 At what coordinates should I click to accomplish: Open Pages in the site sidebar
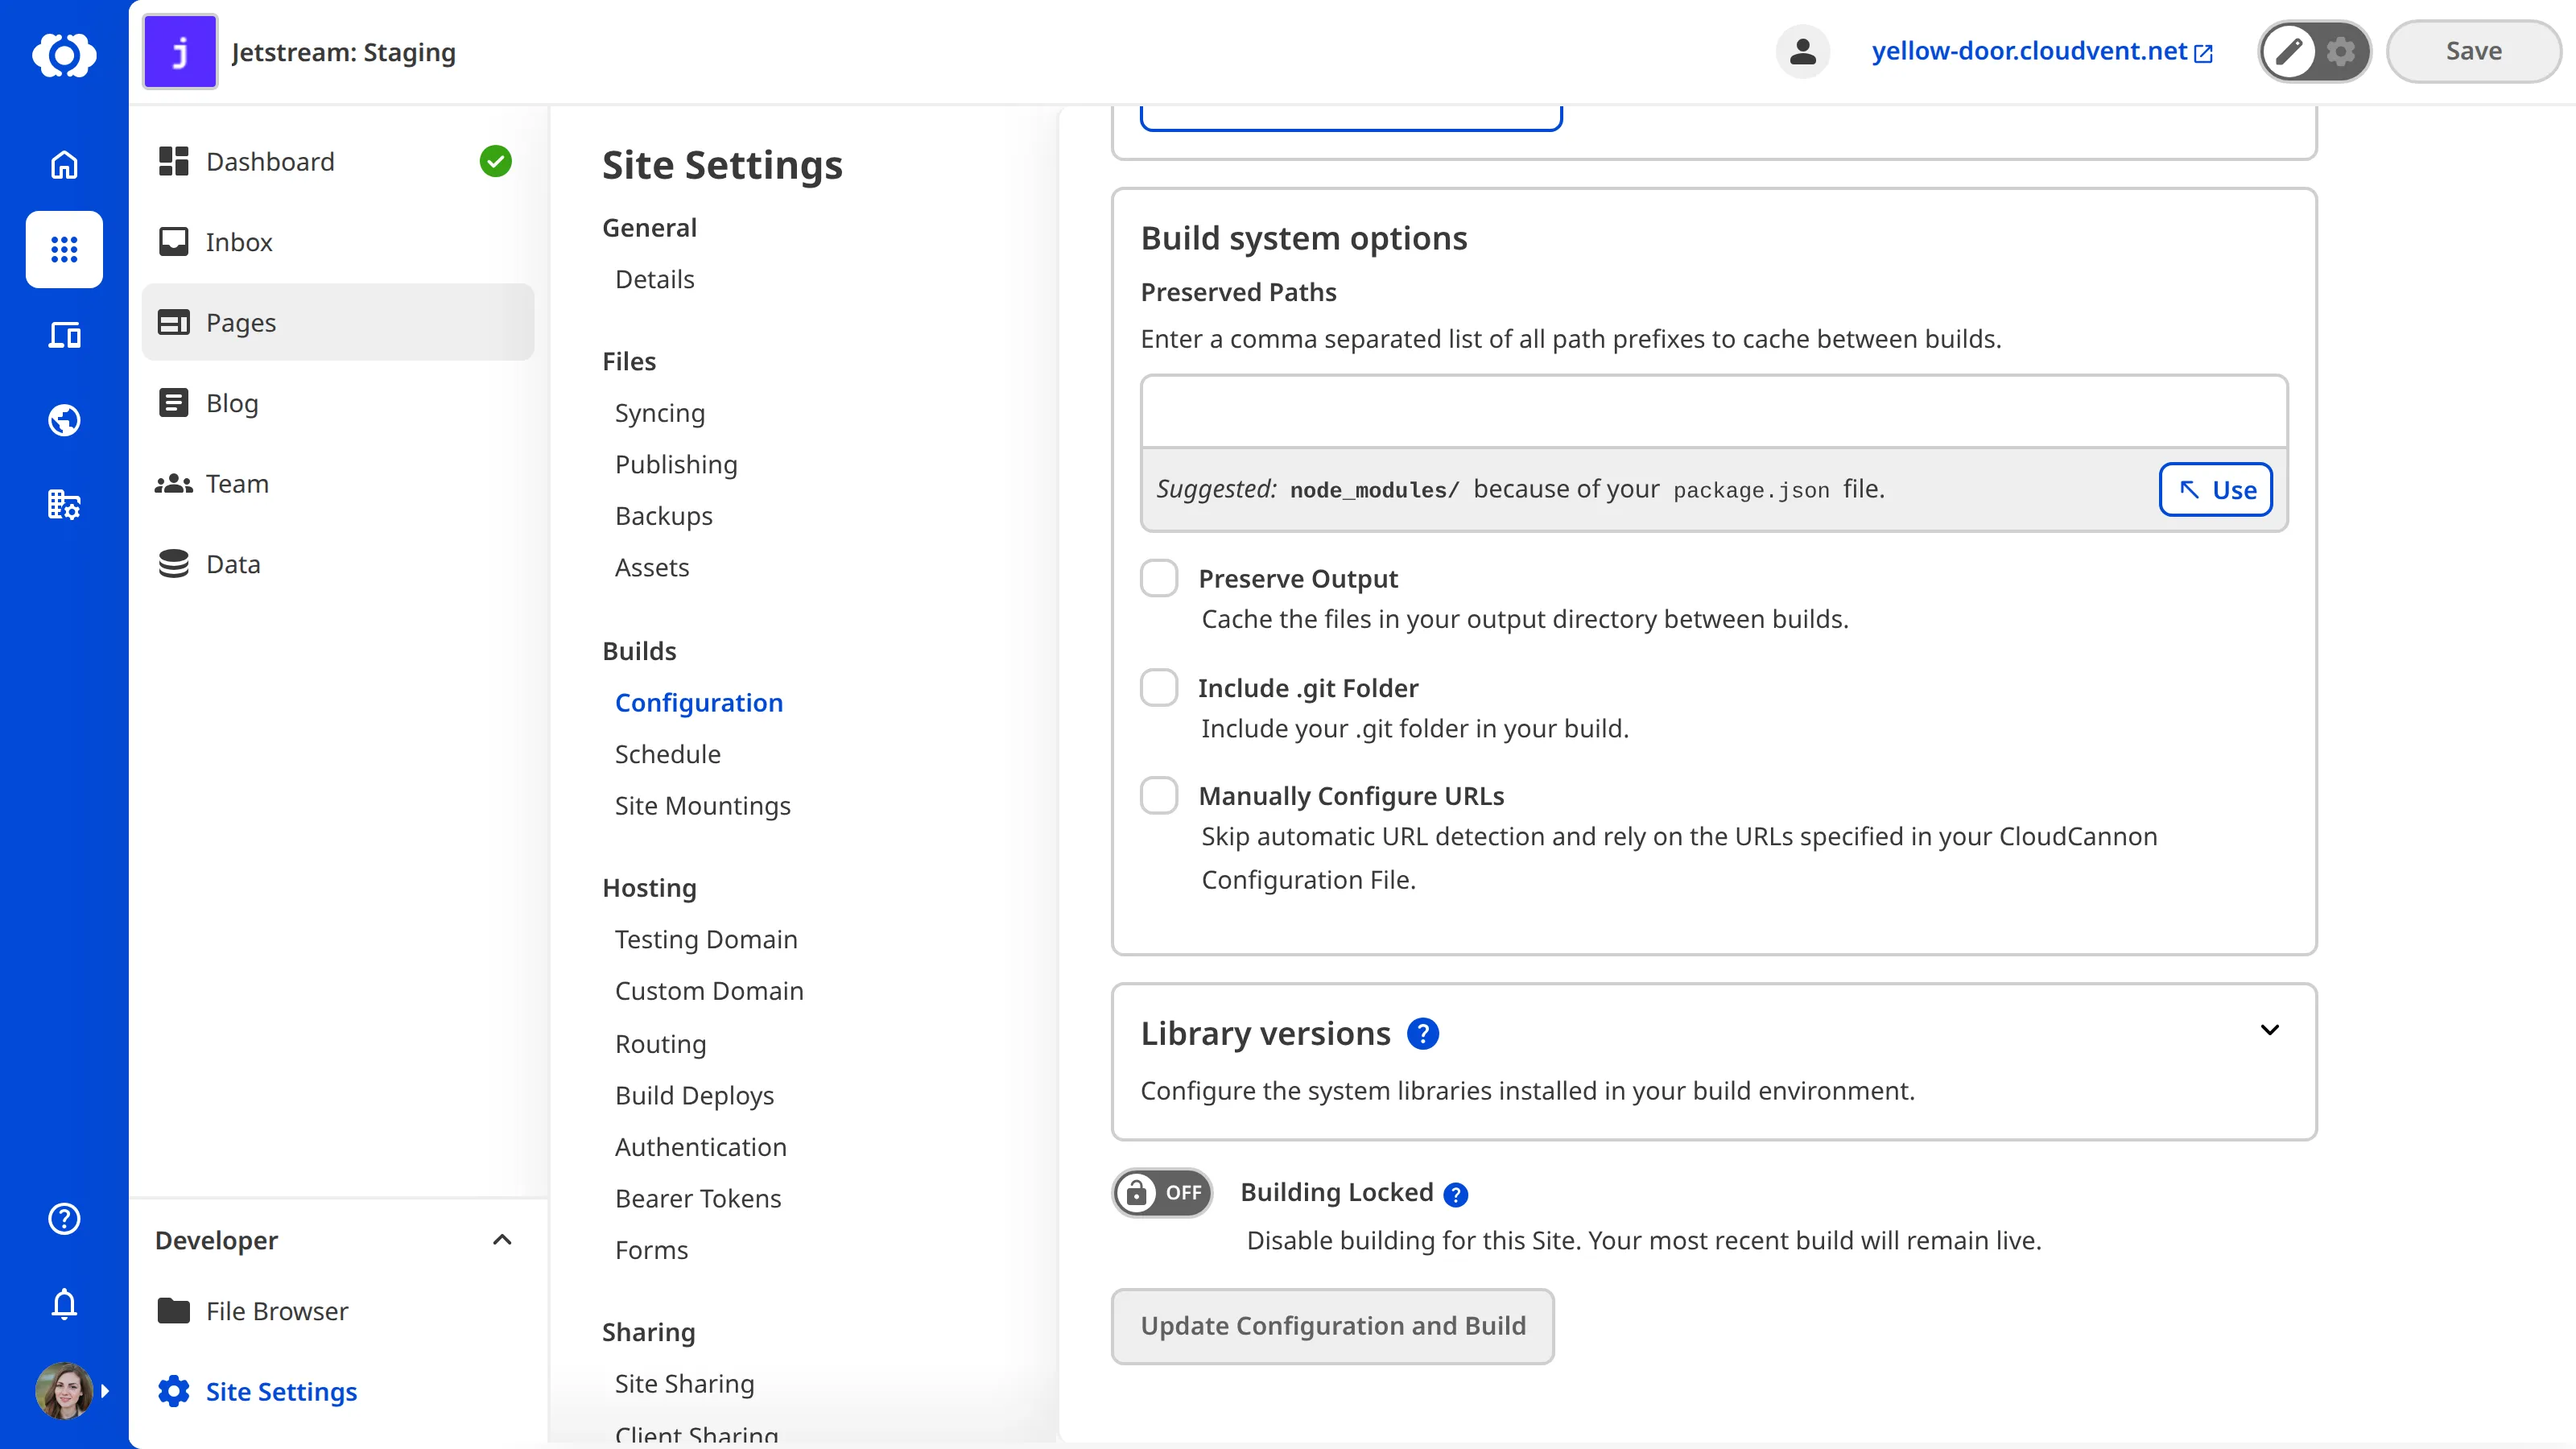[x=338, y=322]
